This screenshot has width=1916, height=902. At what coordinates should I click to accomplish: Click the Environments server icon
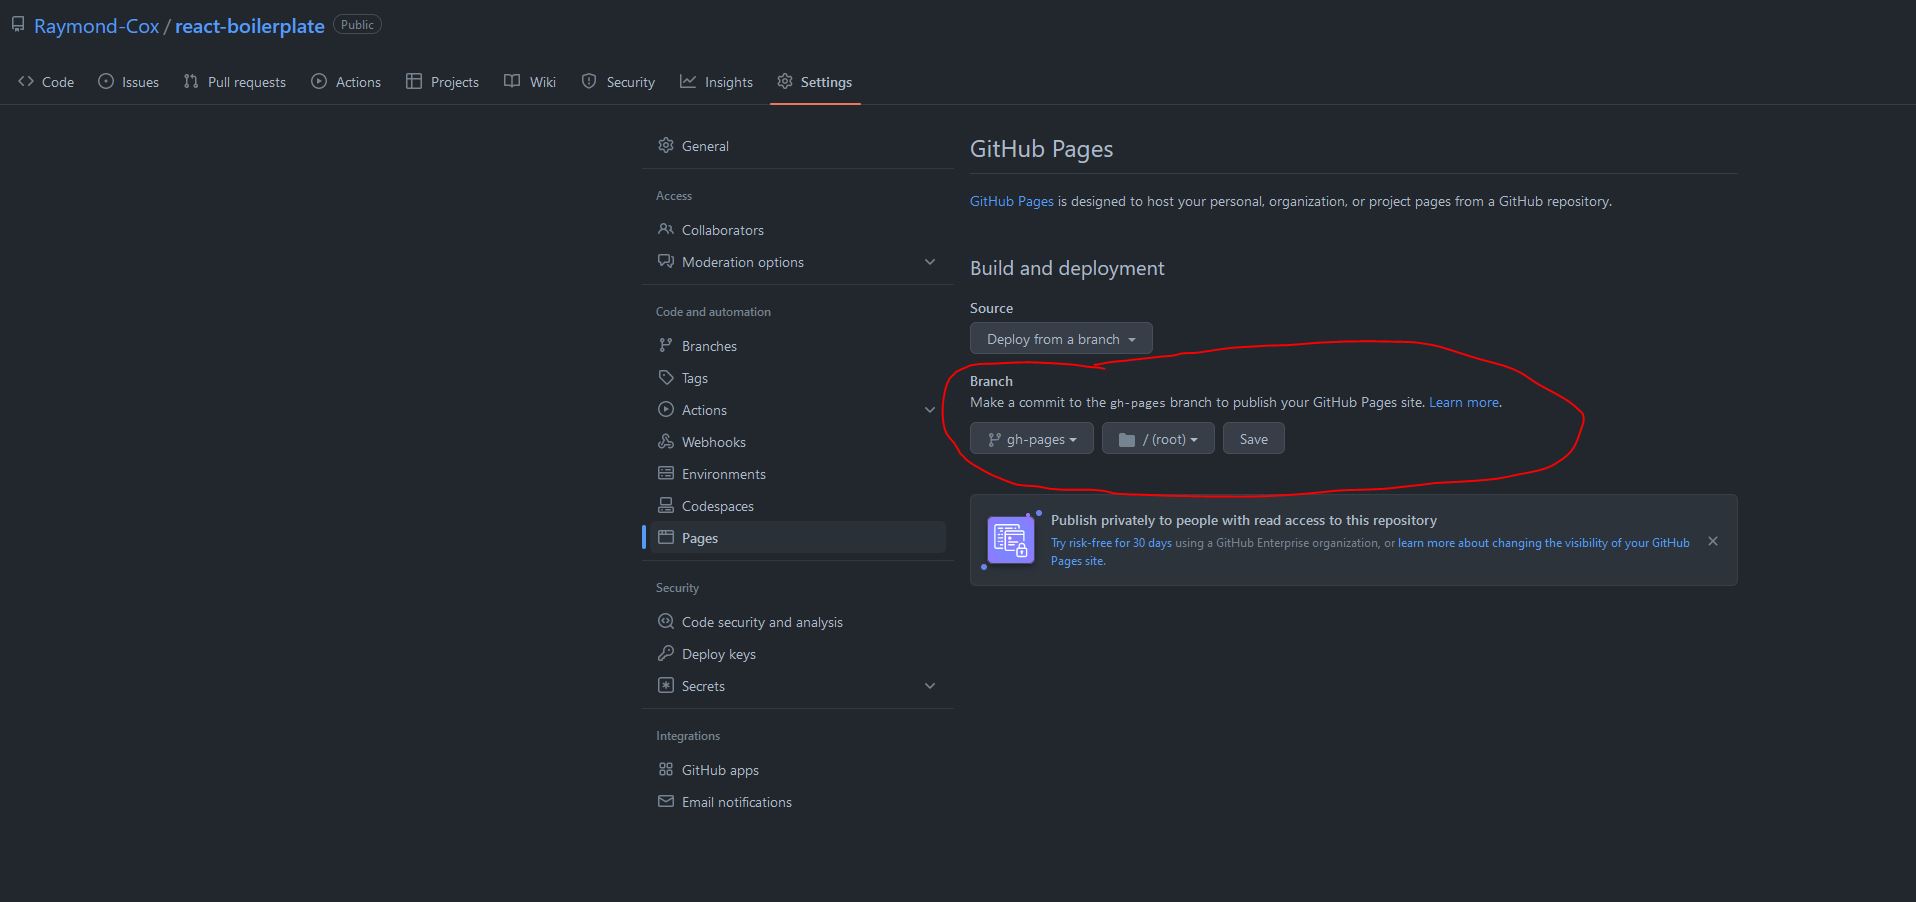[x=666, y=473]
